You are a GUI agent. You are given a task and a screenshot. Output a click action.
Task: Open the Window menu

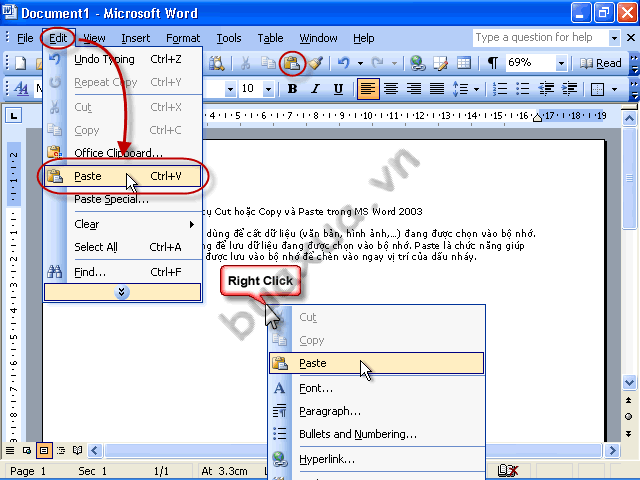tap(318, 38)
